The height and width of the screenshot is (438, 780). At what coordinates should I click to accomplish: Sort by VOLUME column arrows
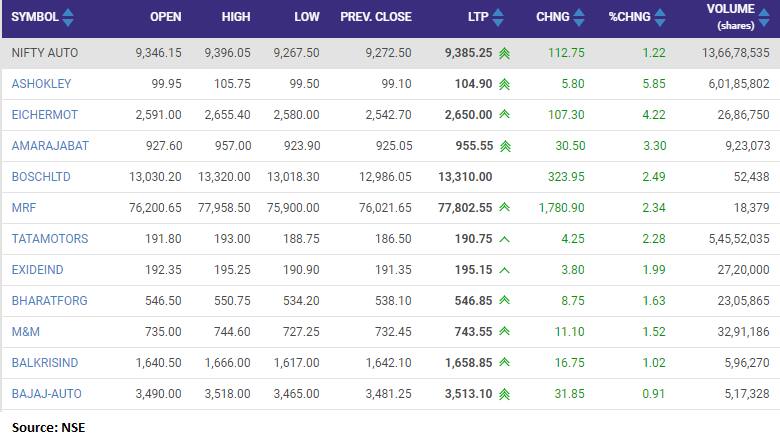[764, 17]
